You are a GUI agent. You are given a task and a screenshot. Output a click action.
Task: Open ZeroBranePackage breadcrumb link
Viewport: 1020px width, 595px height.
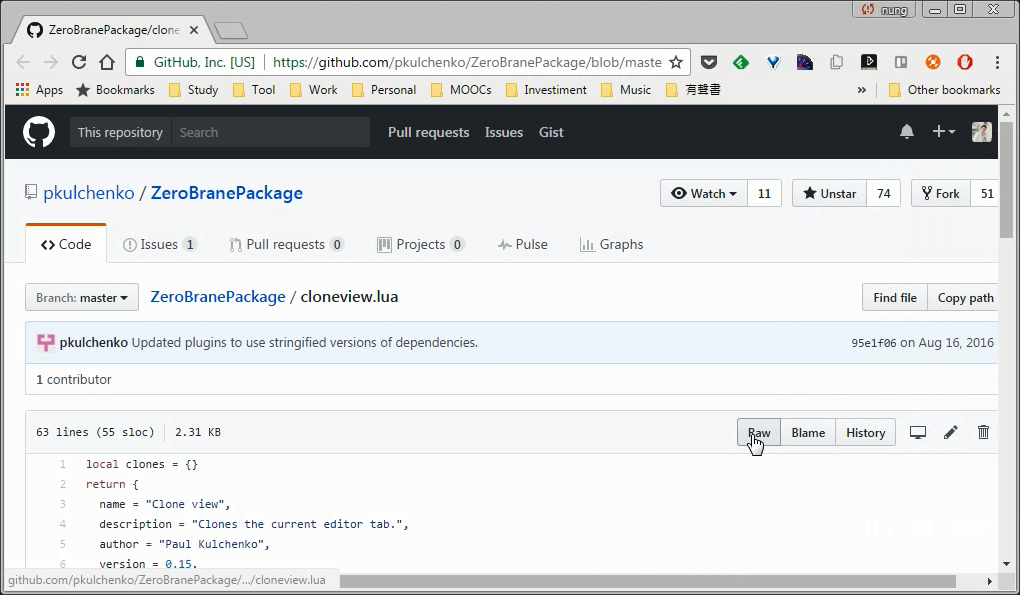click(x=218, y=297)
